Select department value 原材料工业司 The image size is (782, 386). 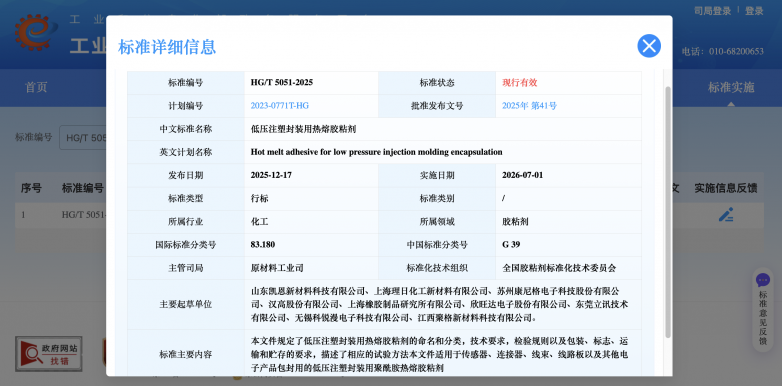click(277, 268)
